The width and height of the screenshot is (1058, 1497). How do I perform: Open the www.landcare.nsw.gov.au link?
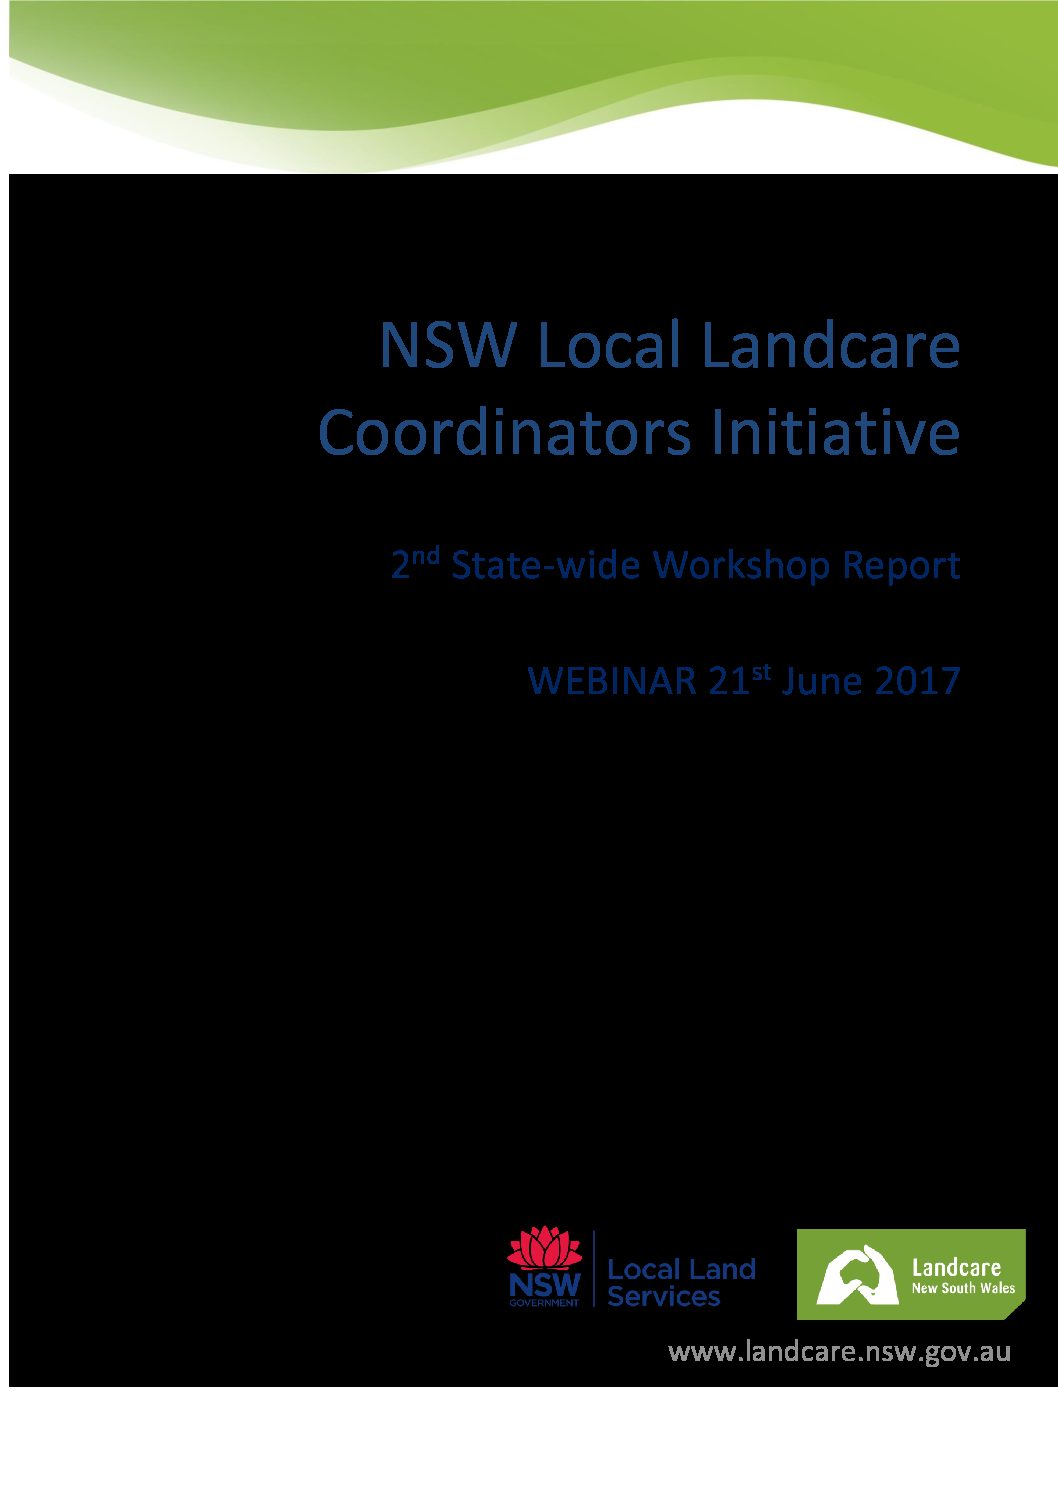pos(839,1352)
